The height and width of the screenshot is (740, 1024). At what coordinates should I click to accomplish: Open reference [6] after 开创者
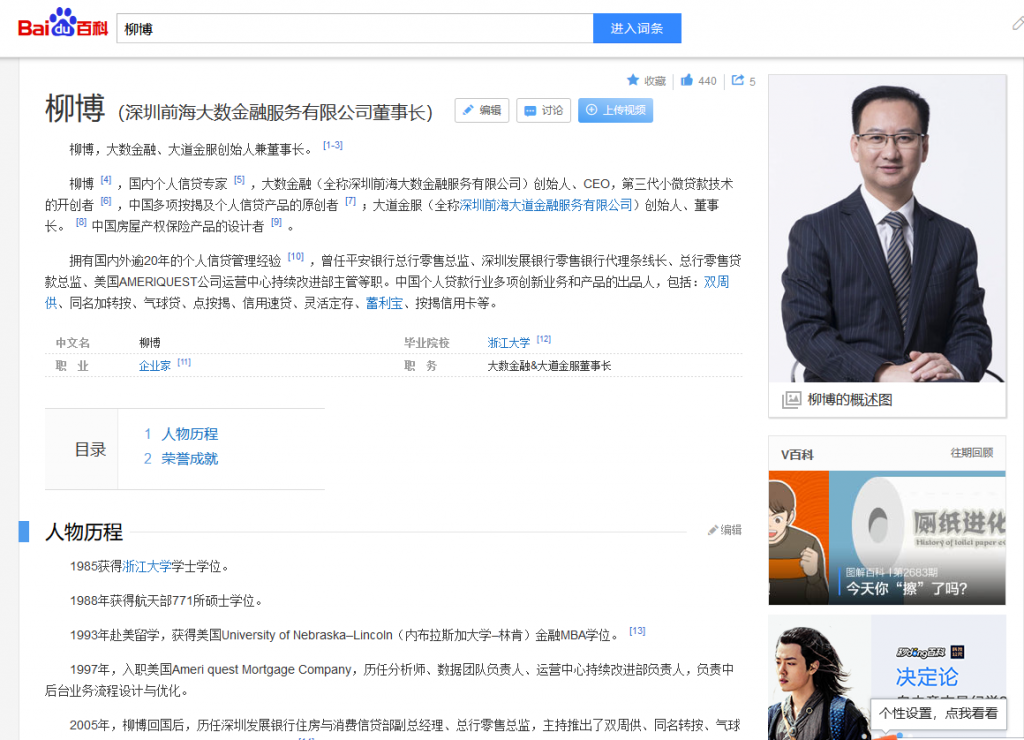(106, 201)
